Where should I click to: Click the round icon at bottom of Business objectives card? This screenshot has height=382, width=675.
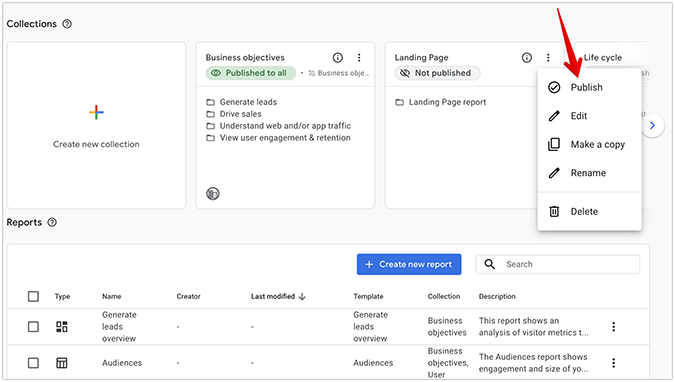click(x=213, y=194)
